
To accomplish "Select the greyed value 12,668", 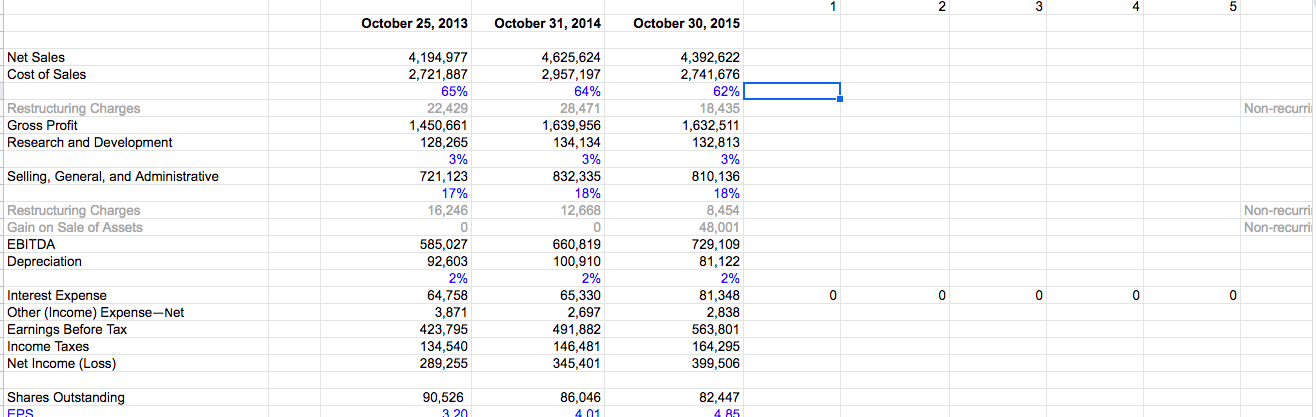I will [579, 210].
